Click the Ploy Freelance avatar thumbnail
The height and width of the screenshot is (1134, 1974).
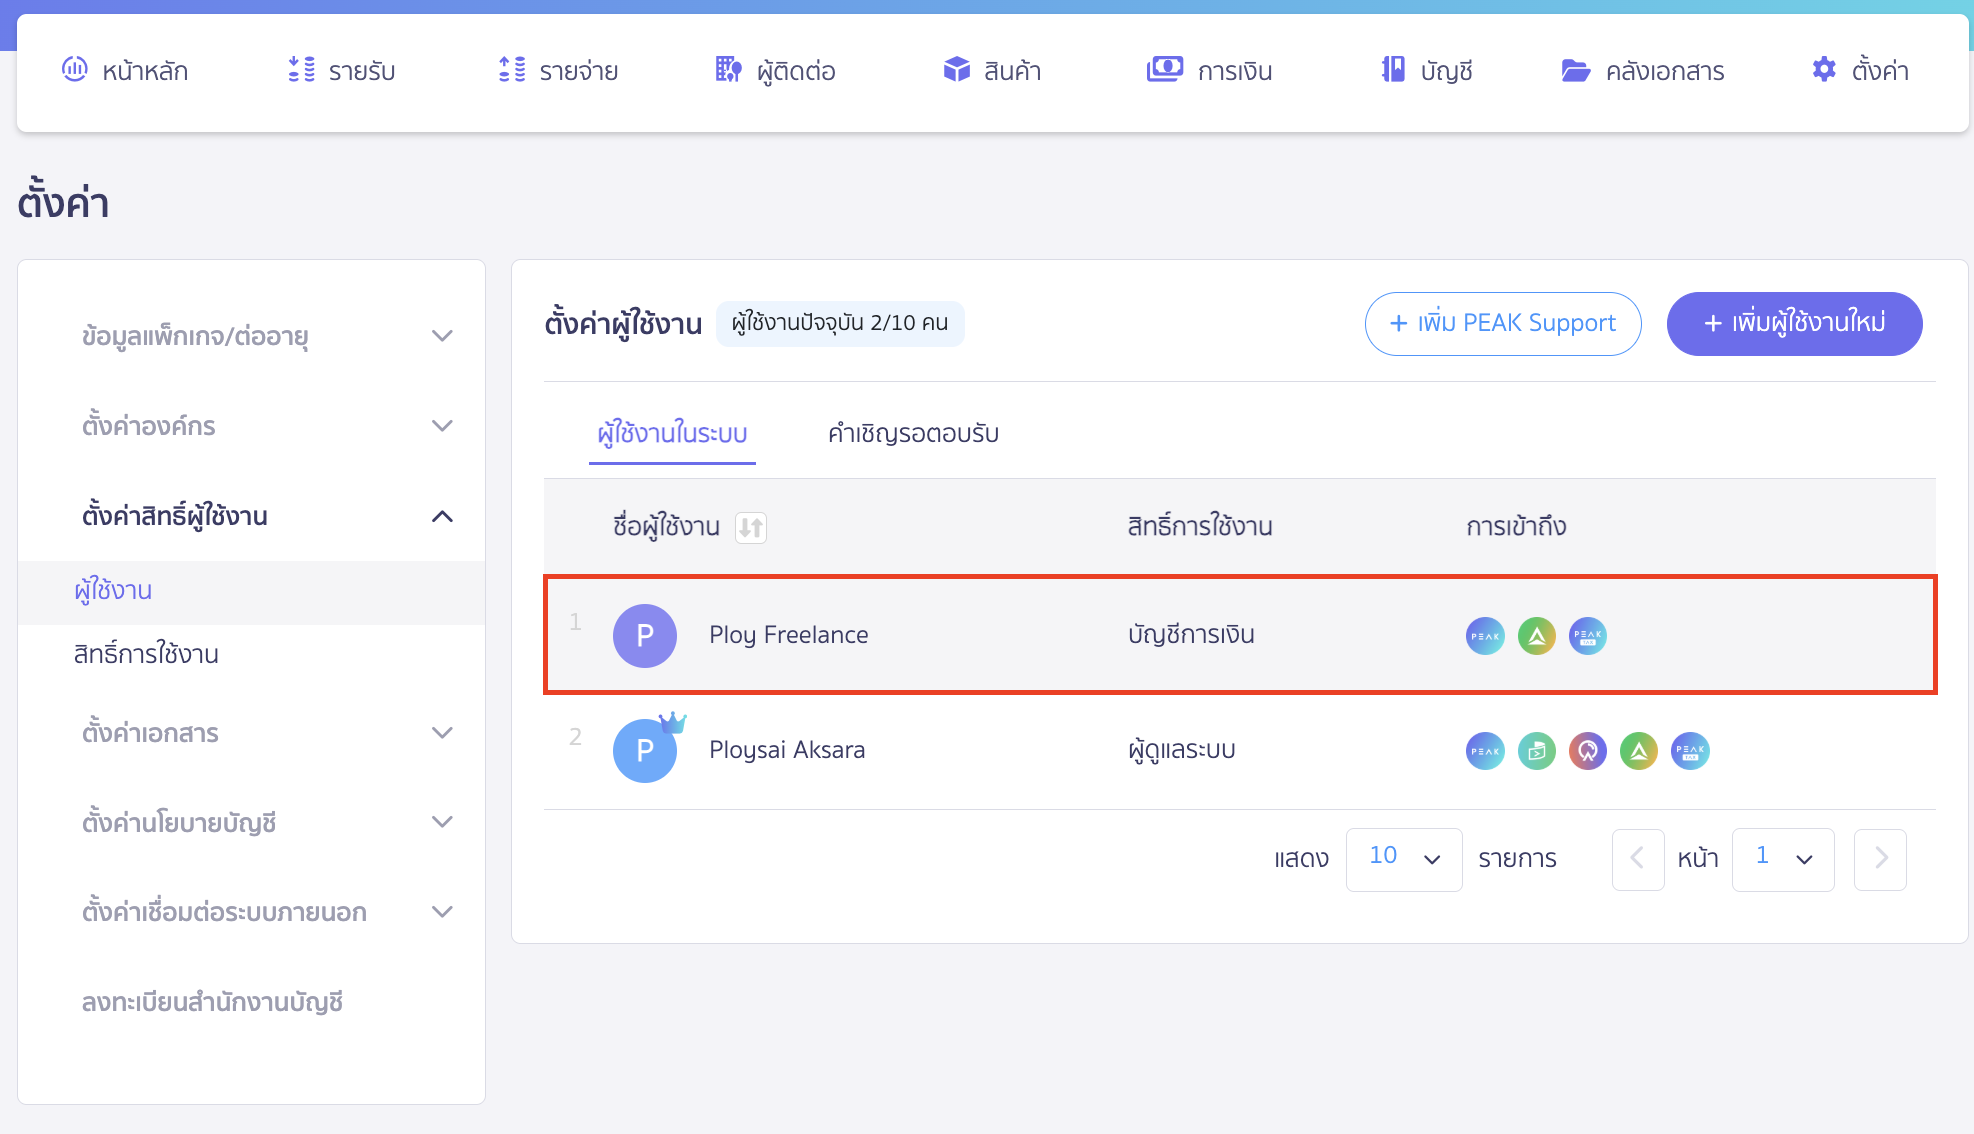pyautogui.click(x=645, y=635)
